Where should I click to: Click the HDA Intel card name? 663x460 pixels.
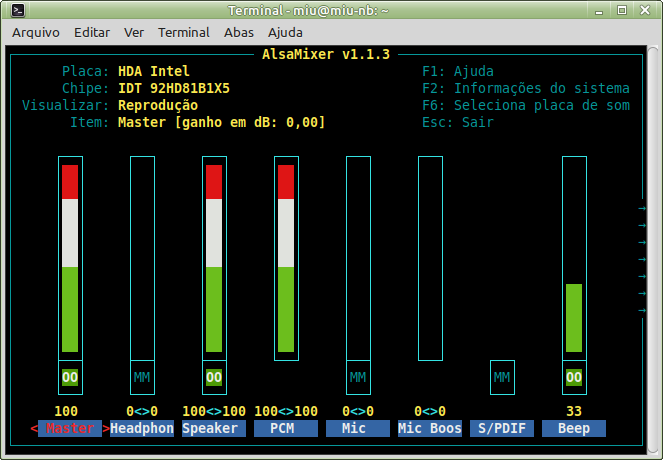click(x=153, y=71)
